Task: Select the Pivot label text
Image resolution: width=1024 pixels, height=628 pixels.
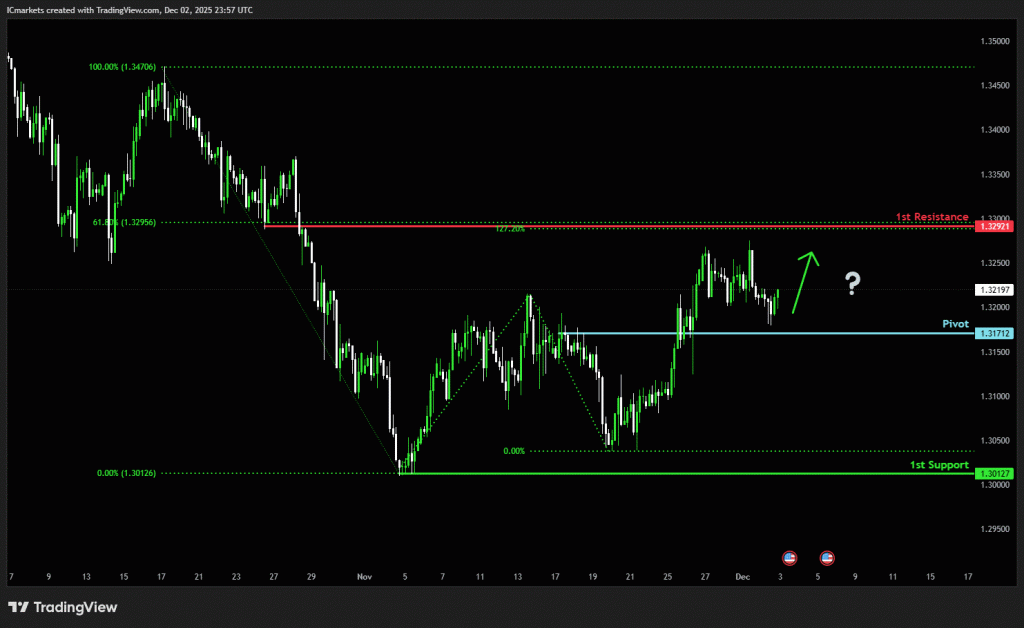Action: pos(955,324)
